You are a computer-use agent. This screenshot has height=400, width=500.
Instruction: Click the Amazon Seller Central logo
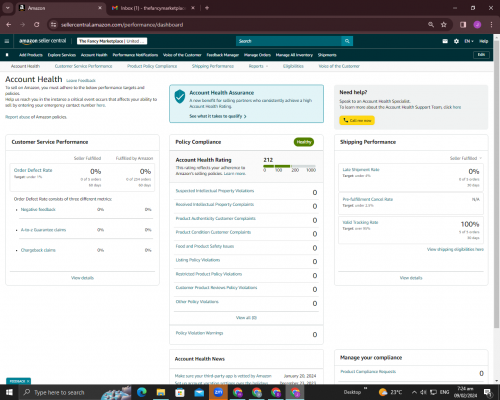pyautogui.click(x=42, y=41)
